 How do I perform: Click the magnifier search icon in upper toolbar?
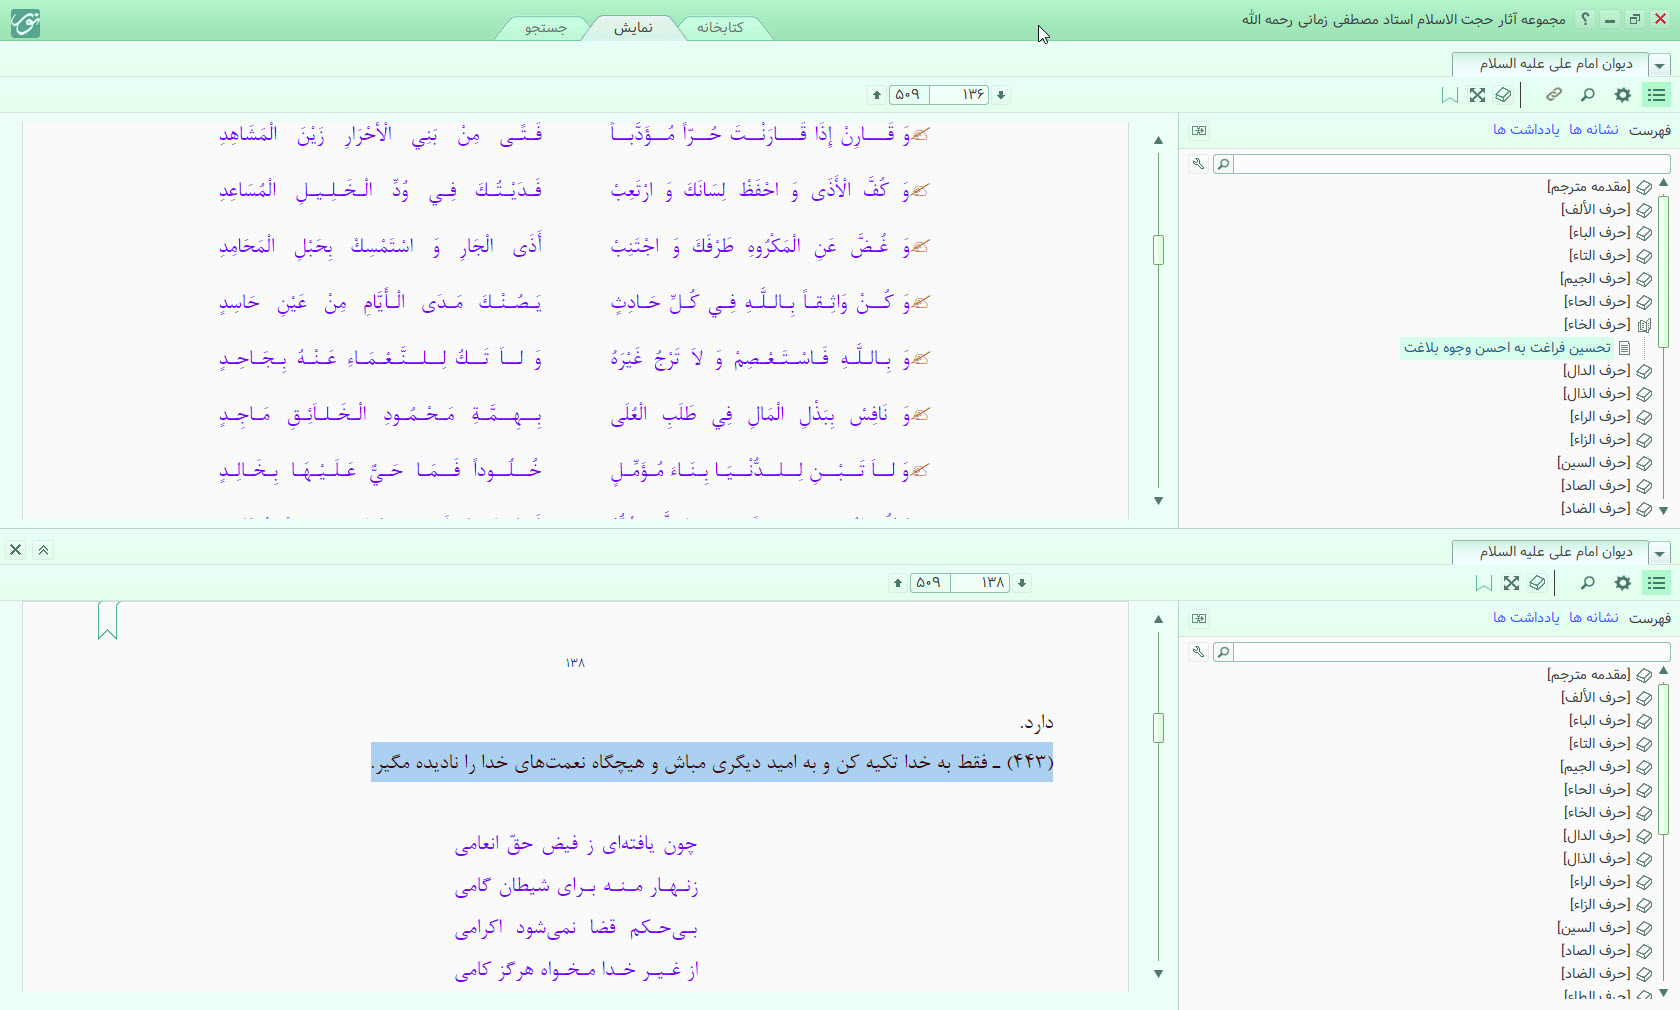coord(1588,95)
